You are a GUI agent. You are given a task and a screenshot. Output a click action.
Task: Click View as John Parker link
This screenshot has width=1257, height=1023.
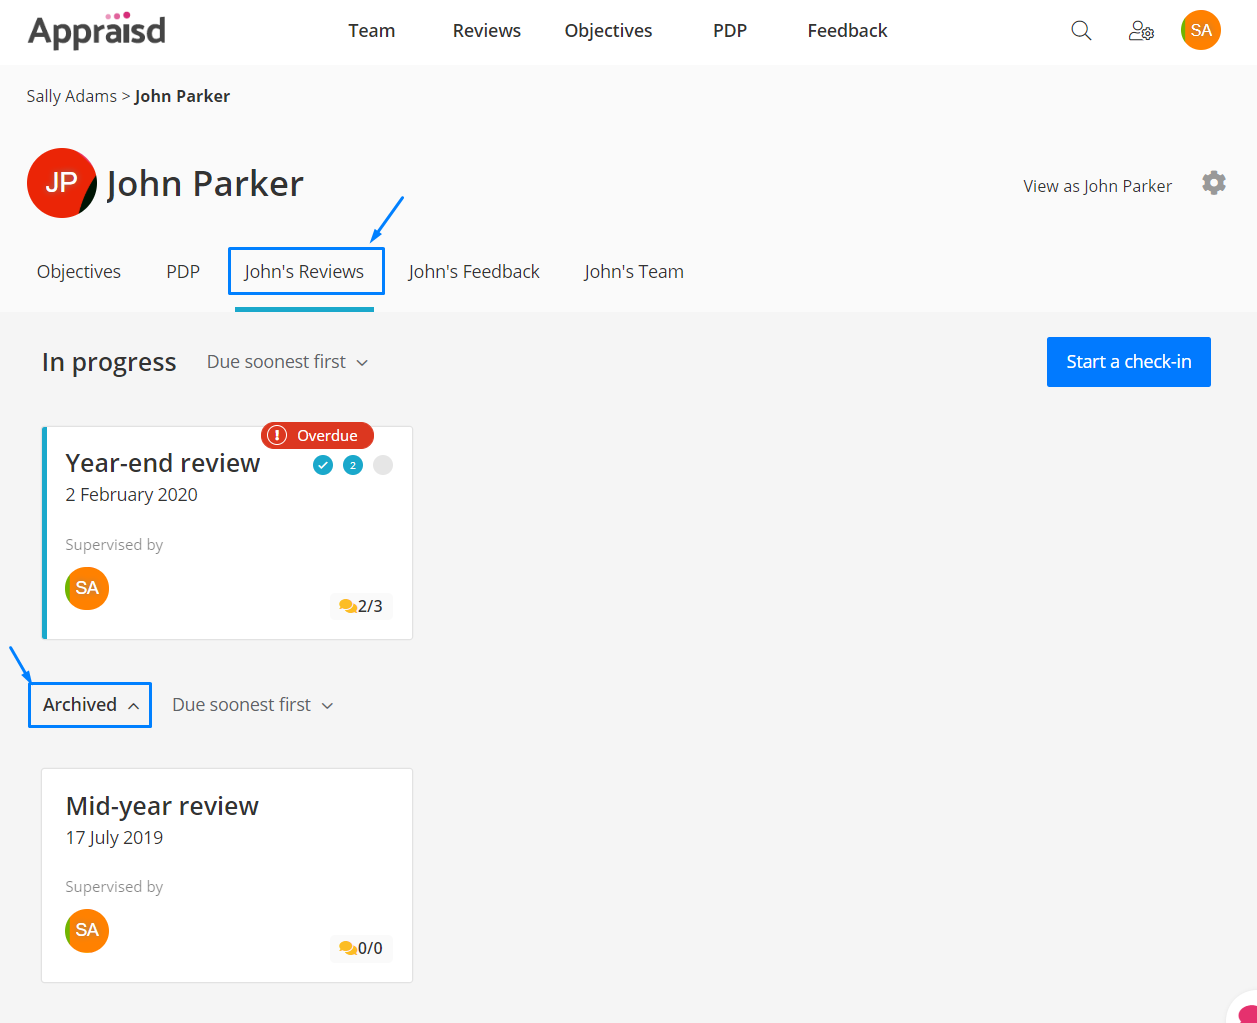(1097, 186)
